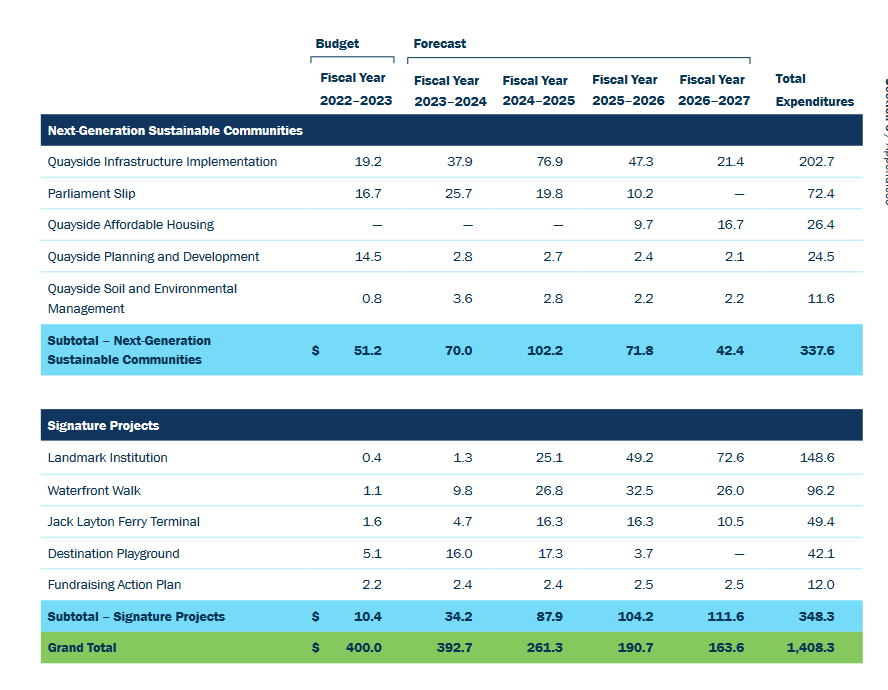The image size is (888, 690).
Task: Select the Fundraising Action Plan row label
Action: coord(114,585)
